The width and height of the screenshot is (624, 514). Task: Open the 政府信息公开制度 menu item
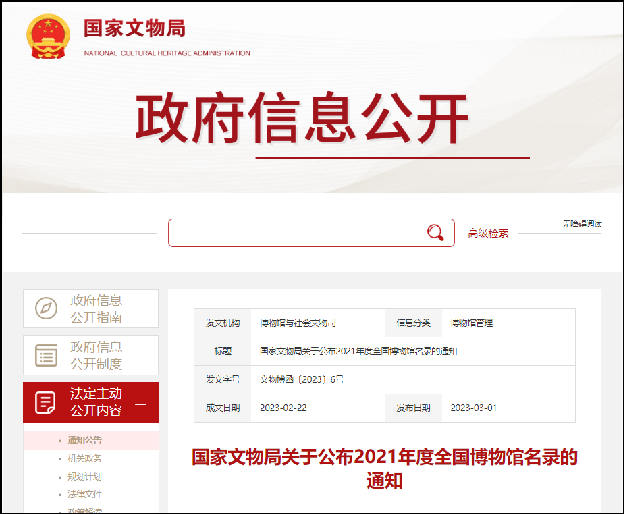tap(96, 355)
